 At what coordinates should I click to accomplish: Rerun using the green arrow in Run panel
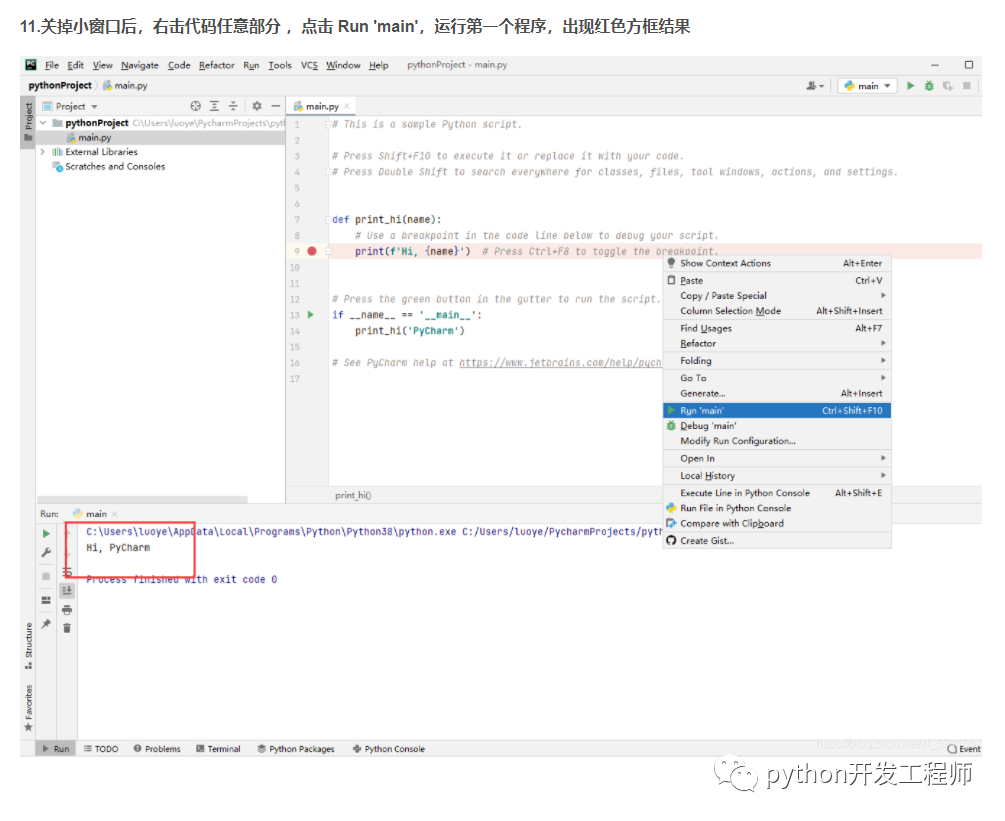(46, 534)
